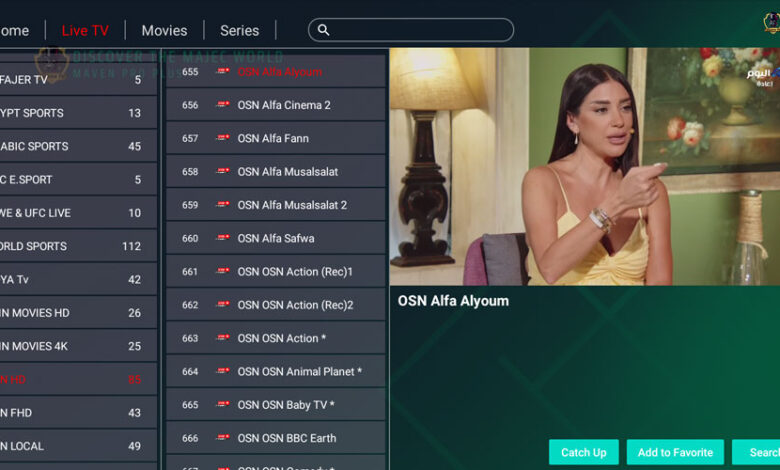The height and width of the screenshot is (470, 780).
Task: Click the live video preview of OSN Alfa Alyoum
Action: click(x=585, y=167)
